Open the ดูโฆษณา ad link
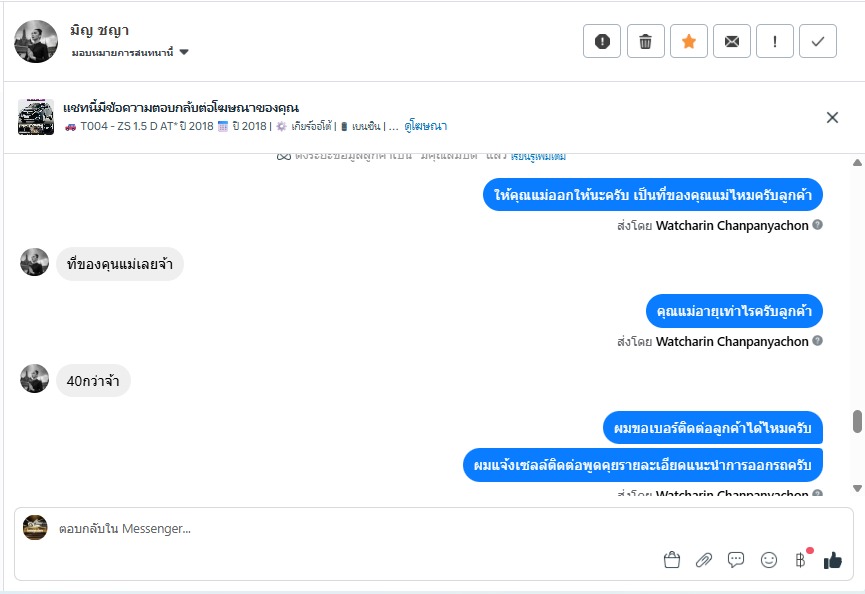 426,126
